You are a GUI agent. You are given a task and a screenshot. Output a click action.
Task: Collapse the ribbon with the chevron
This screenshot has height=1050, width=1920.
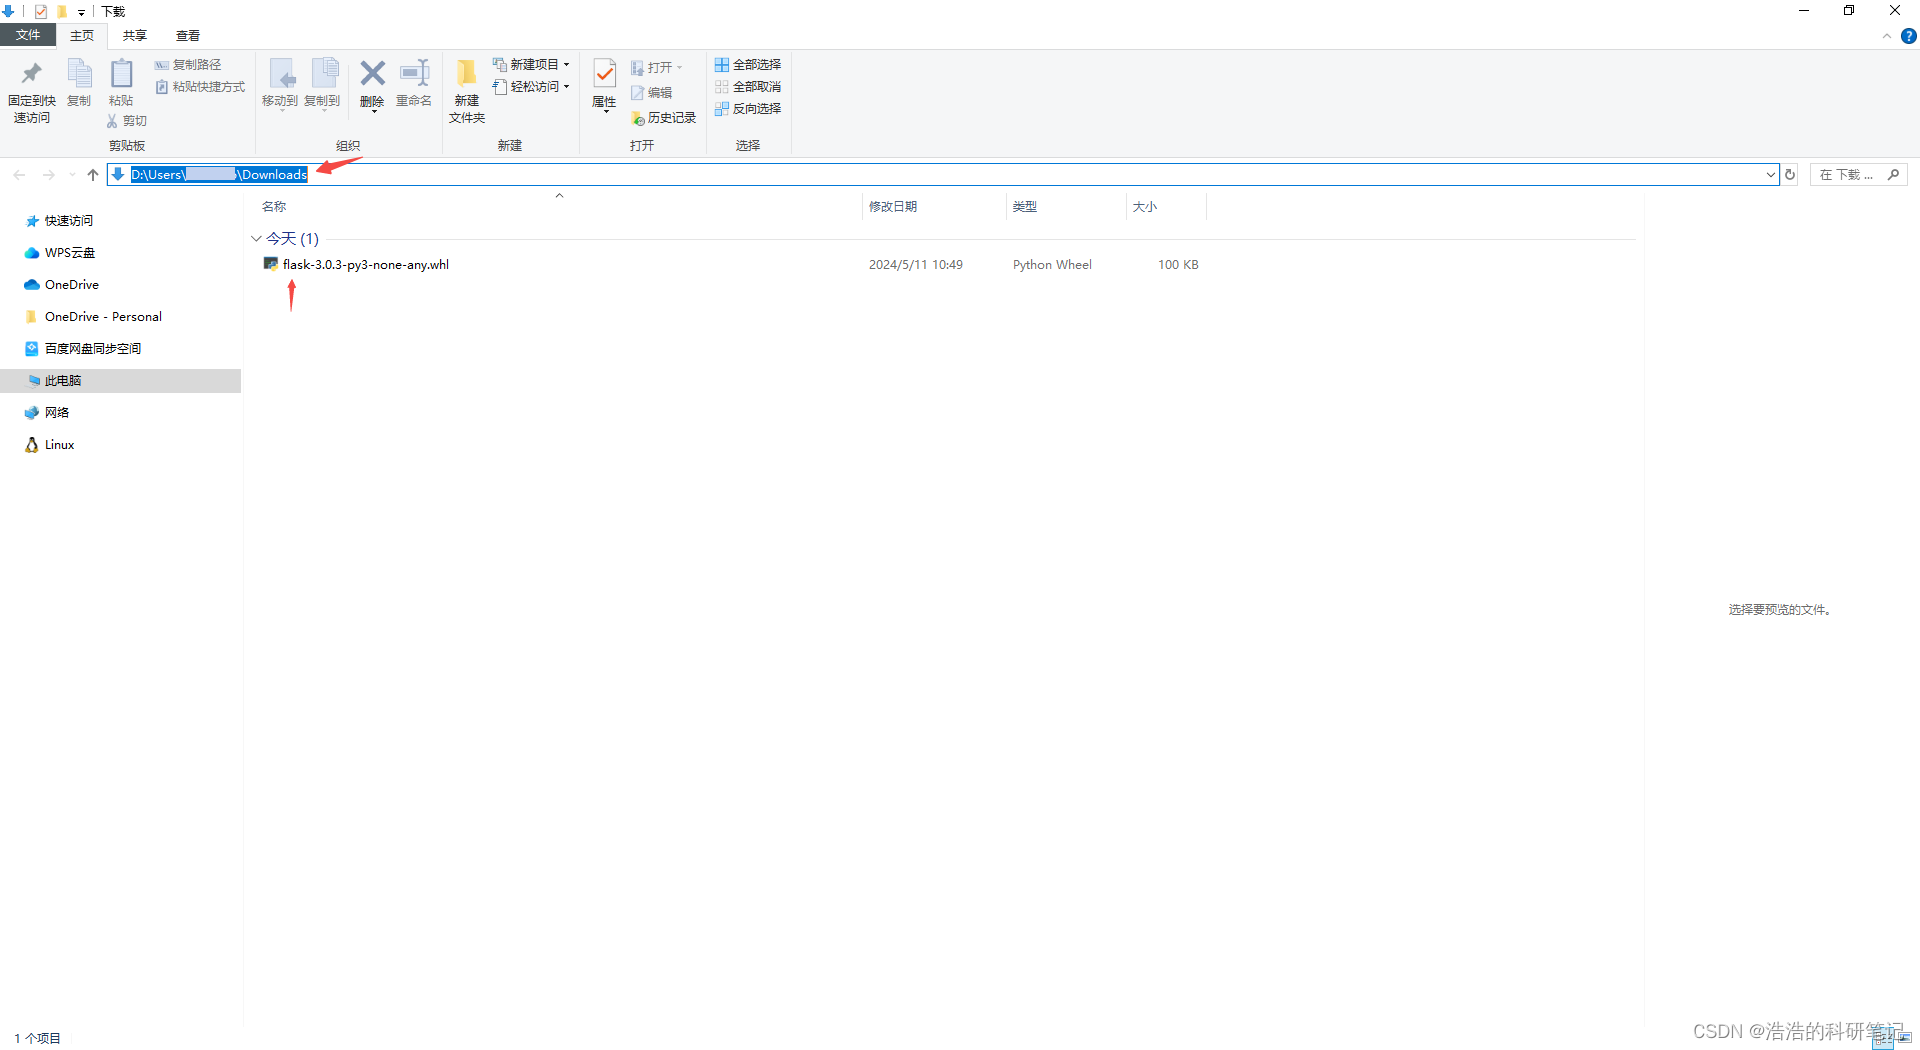1887,36
